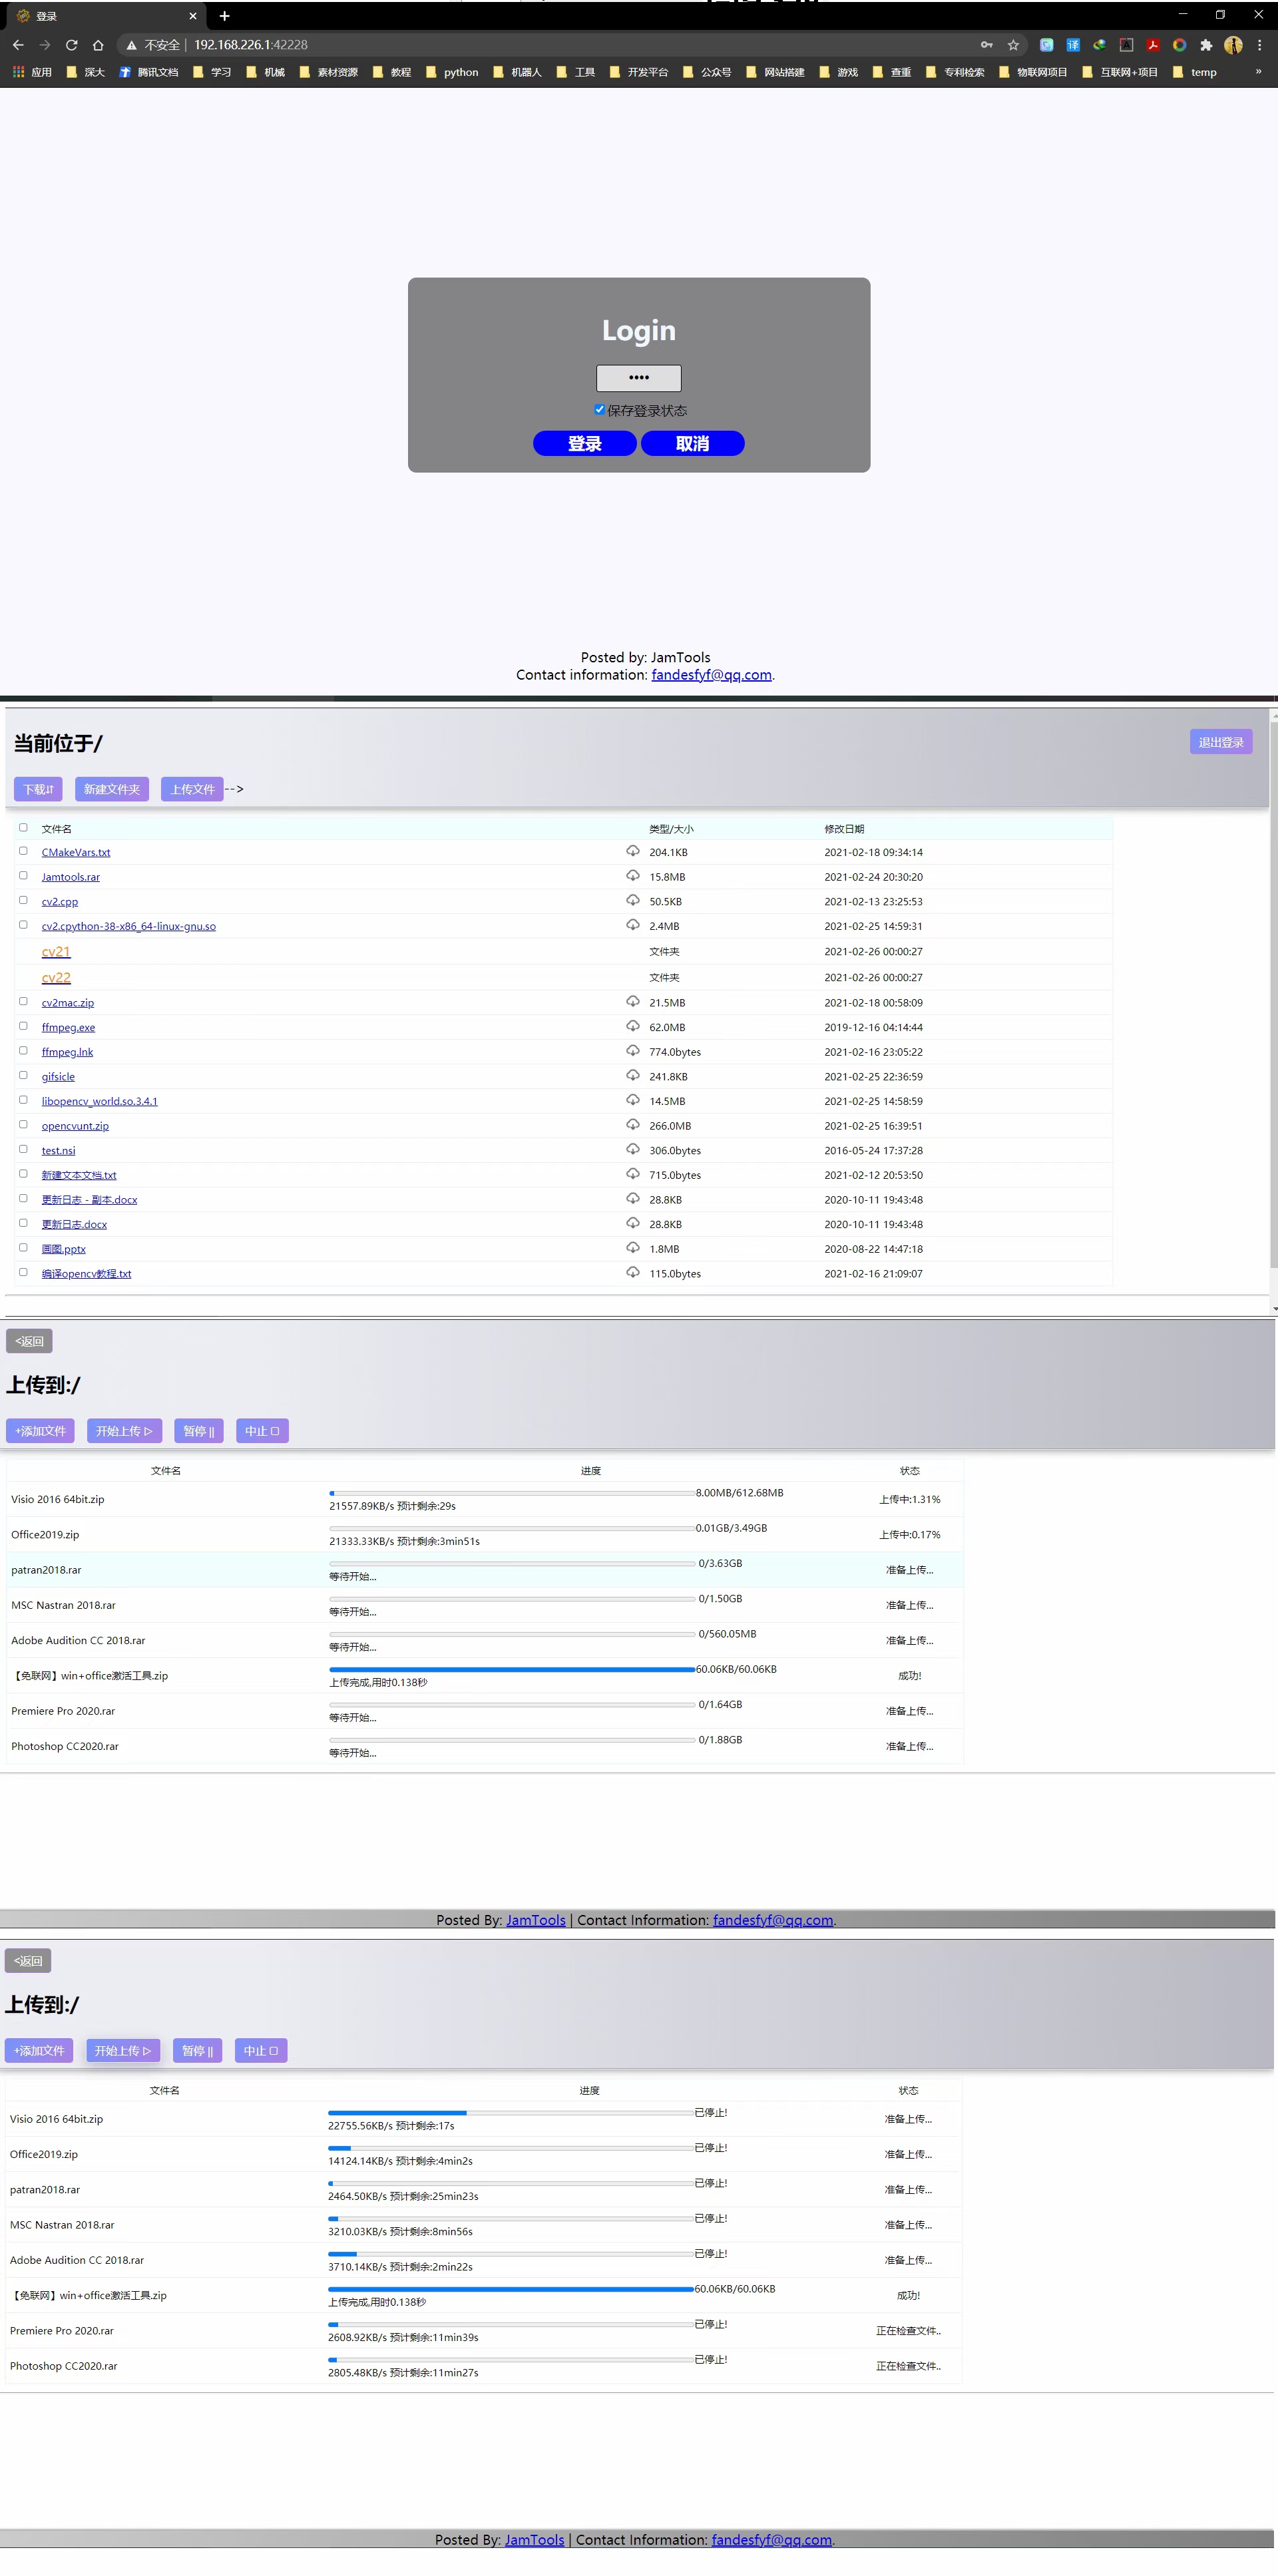Check the box next to CMakeVars.txt
The width and height of the screenshot is (1278, 2576).
coord(23,851)
